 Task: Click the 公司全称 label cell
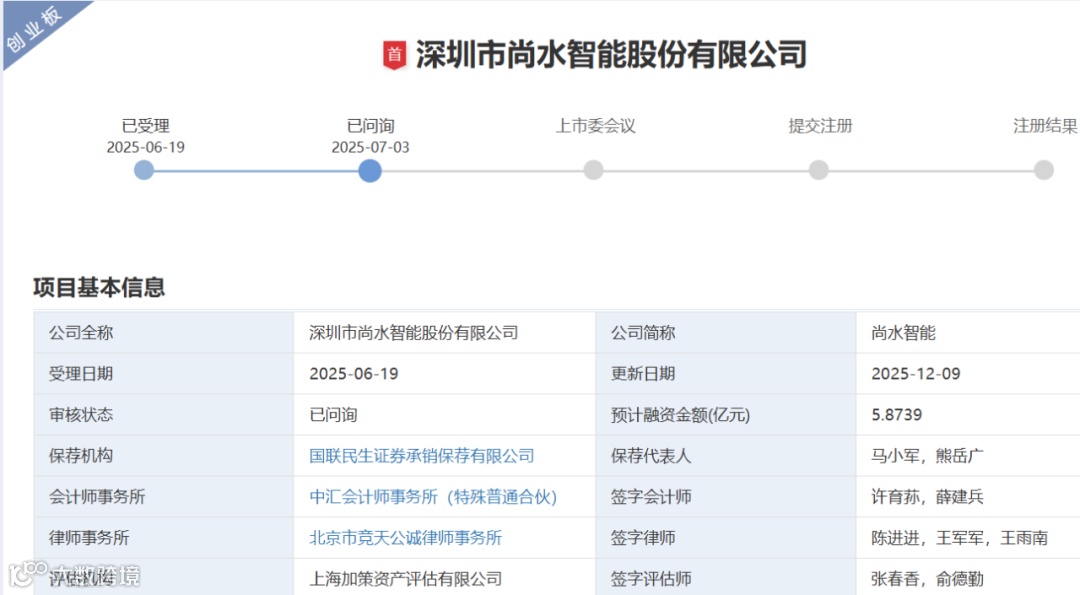click(x=164, y=333)
